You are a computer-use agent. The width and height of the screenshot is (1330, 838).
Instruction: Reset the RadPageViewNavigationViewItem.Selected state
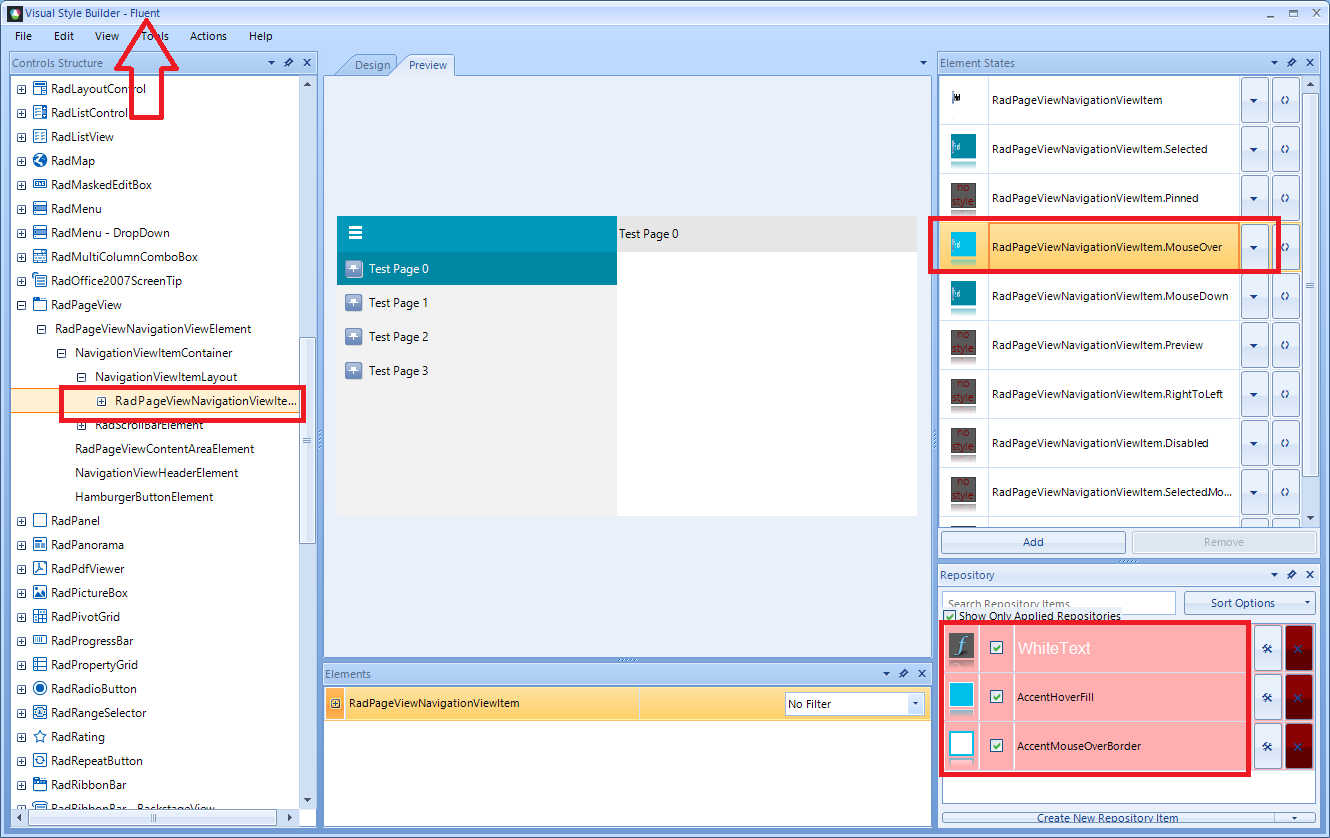point(1286,149)
